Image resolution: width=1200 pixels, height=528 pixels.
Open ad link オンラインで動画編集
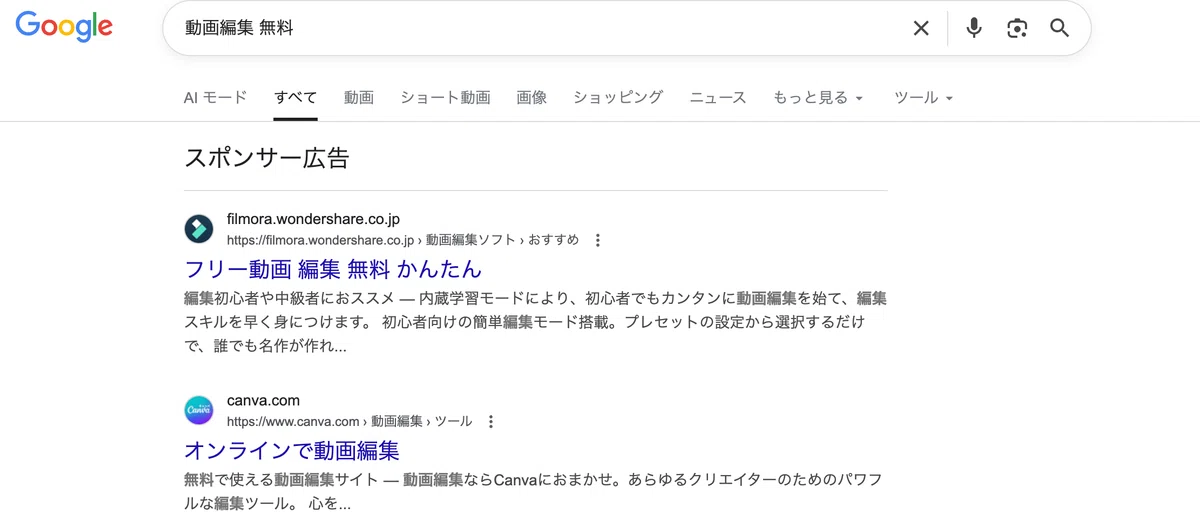point(292,451)
